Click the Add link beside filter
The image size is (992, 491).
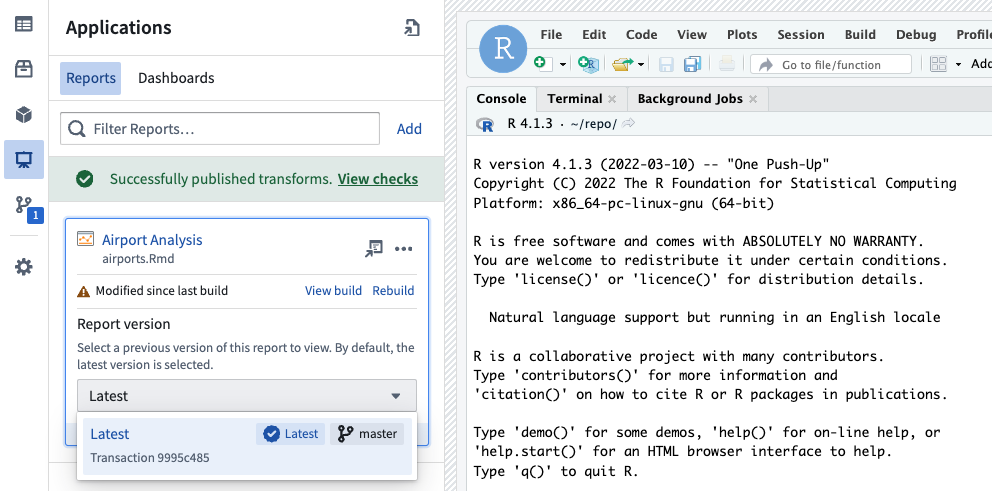[409, 129]
